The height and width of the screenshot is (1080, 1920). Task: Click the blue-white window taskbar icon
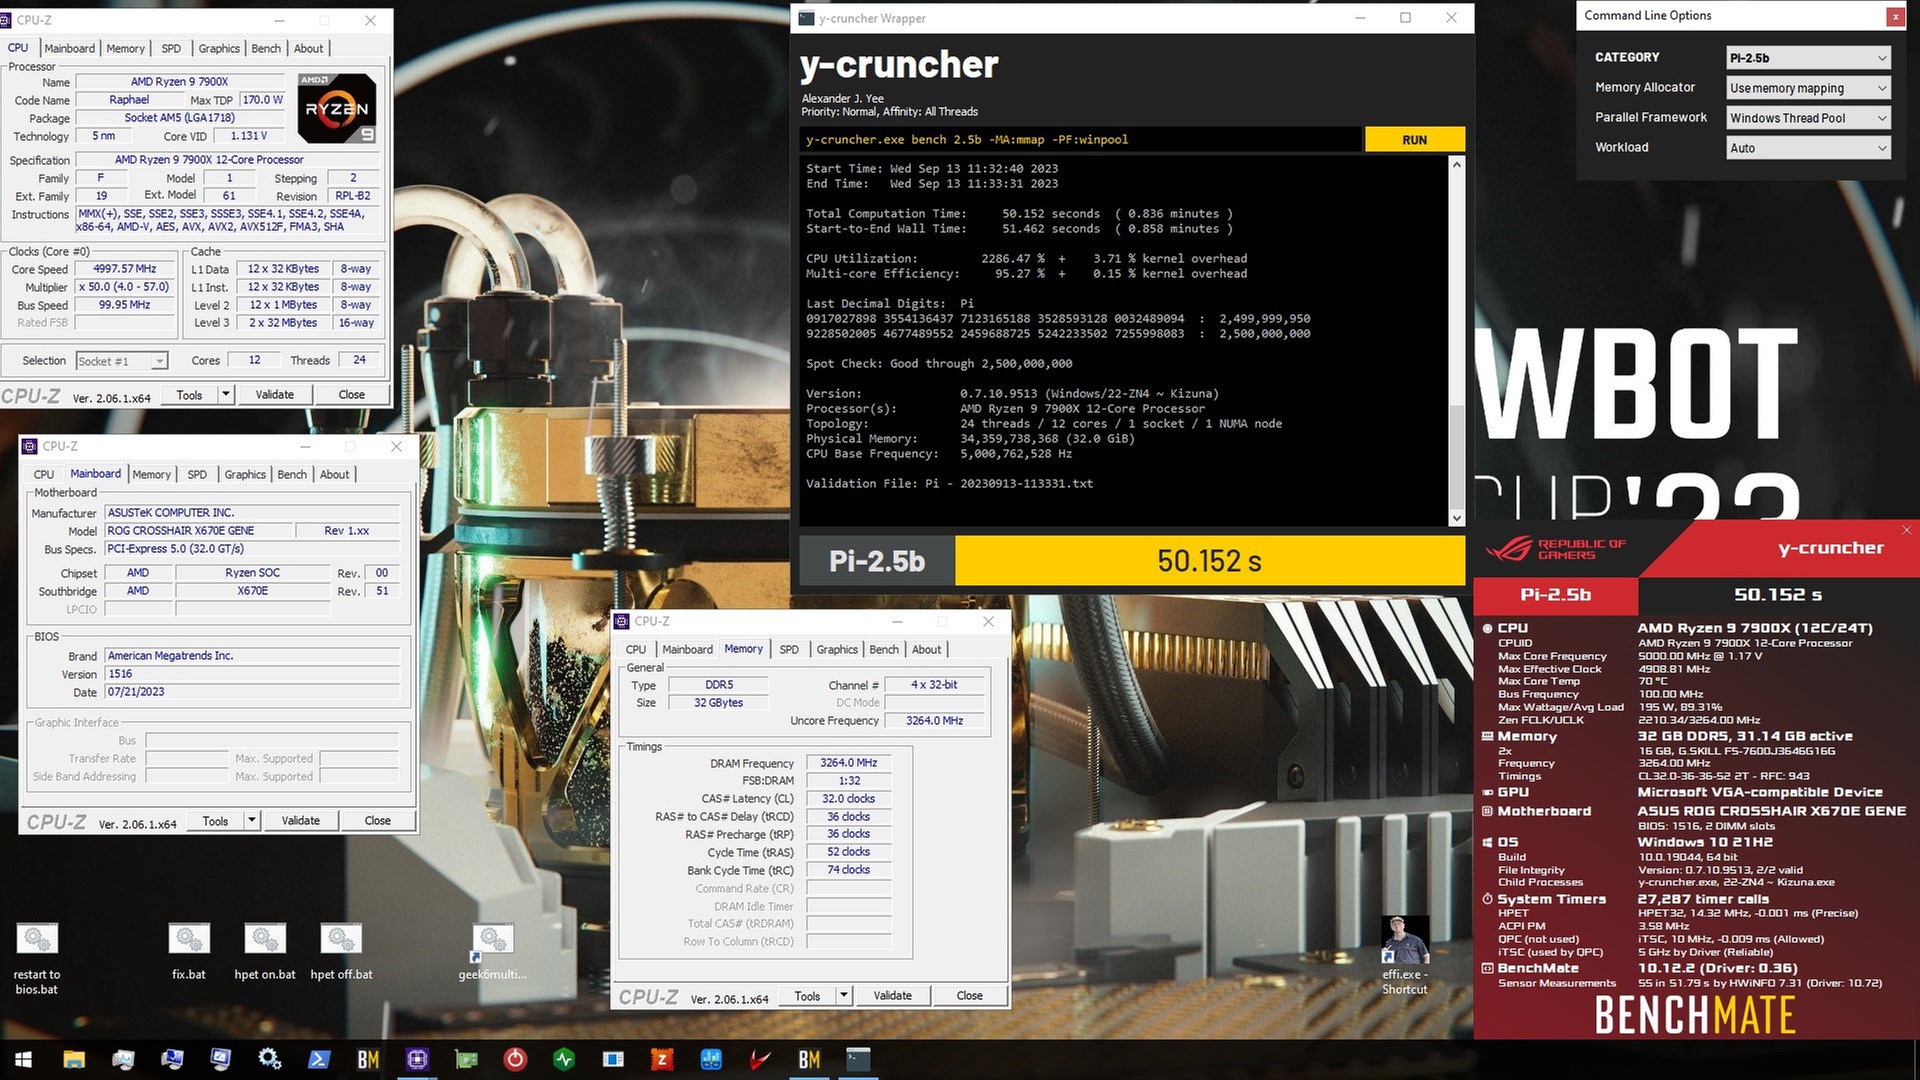pos(613,1059)
